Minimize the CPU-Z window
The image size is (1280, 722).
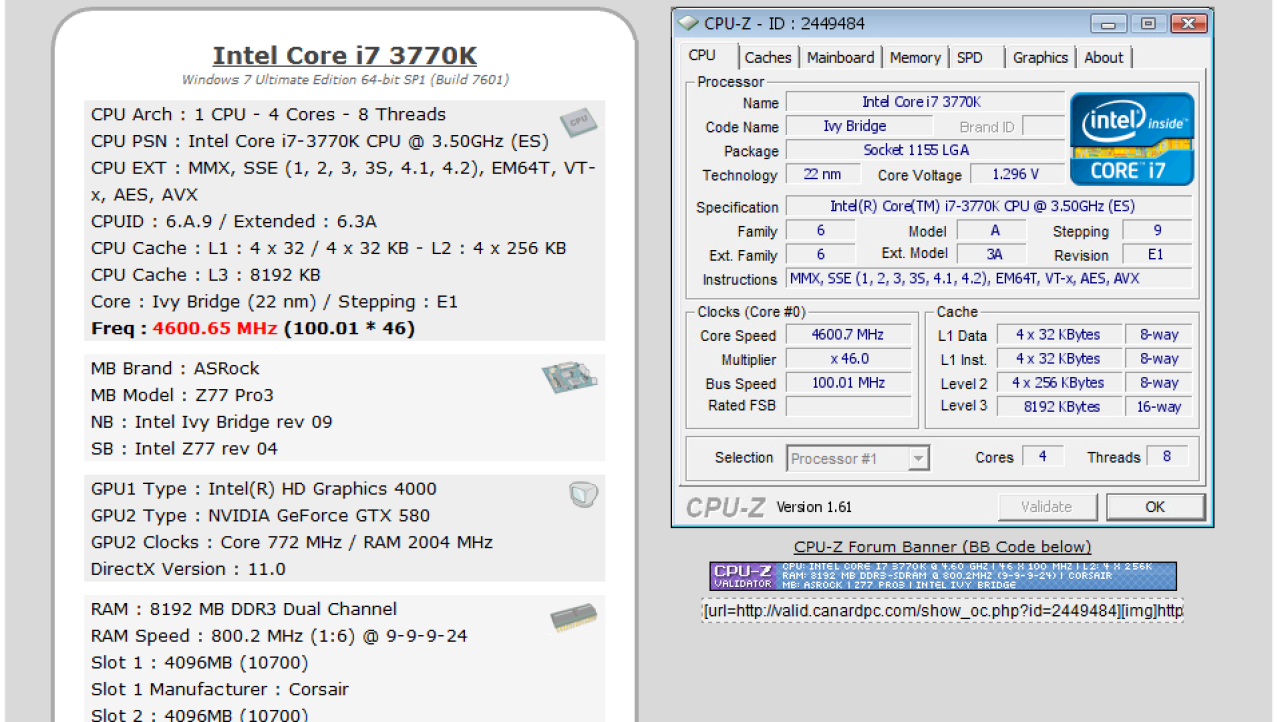point(1110,23)
